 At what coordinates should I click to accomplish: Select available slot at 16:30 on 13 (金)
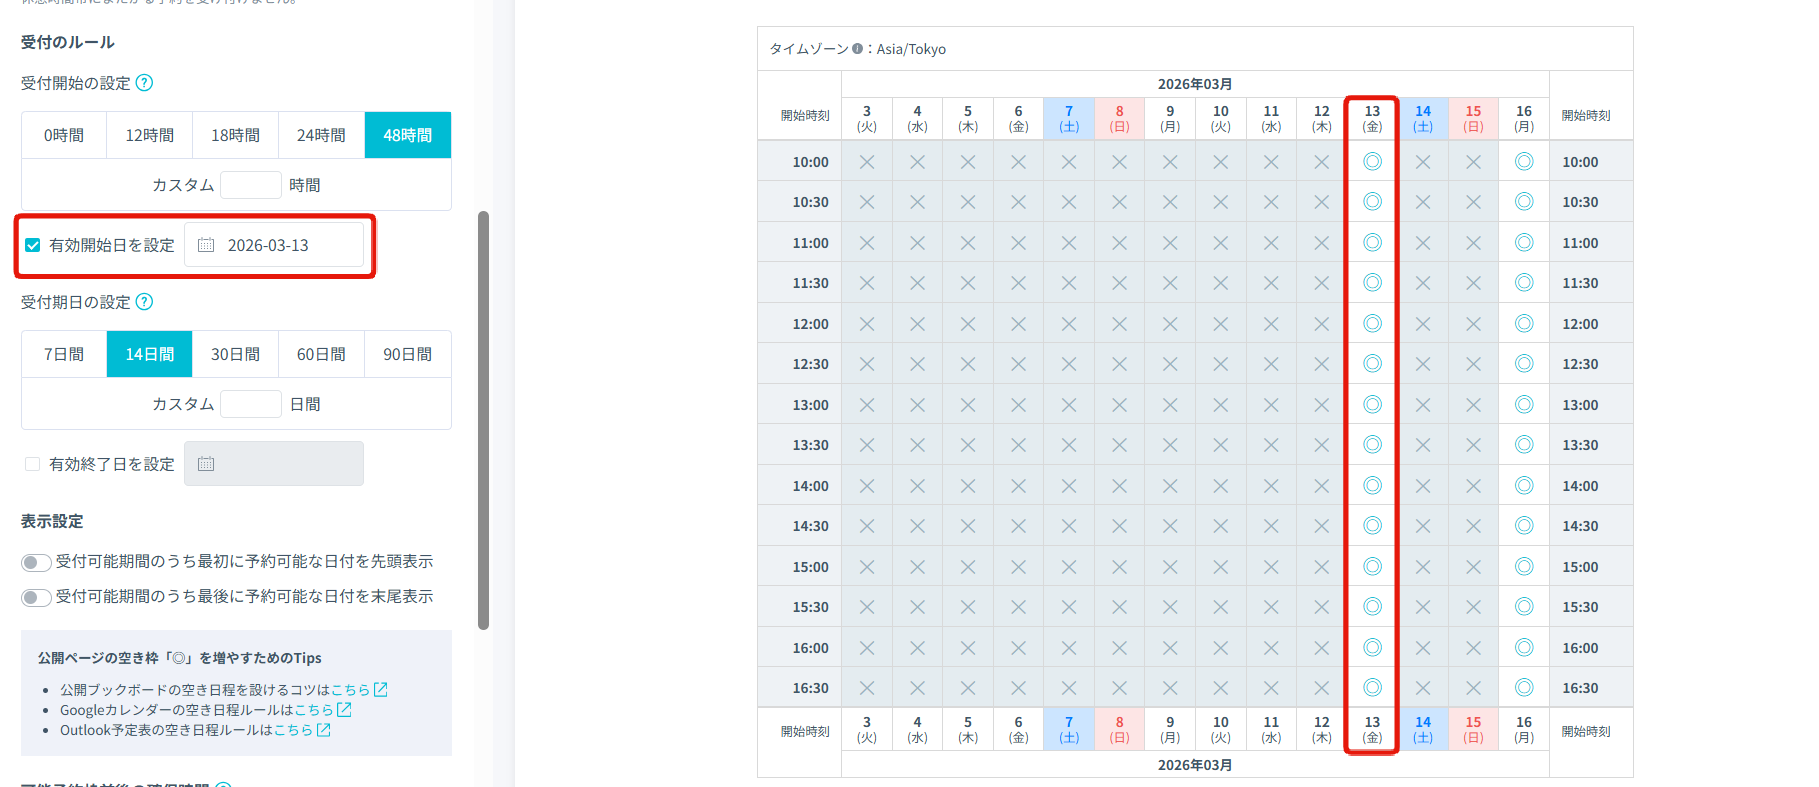(x=1372, y=688)
